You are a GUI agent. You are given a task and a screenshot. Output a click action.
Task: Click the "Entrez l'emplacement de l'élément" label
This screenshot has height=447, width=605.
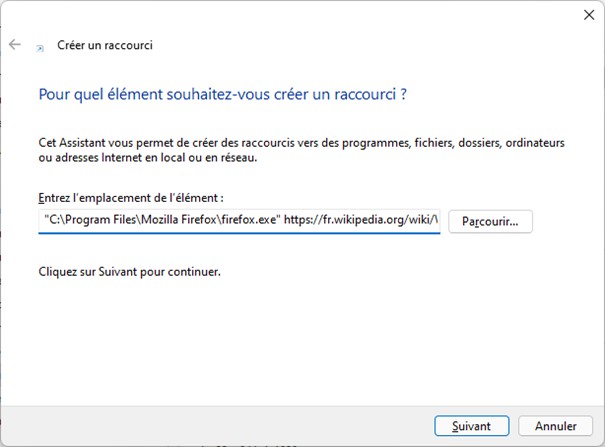point(130,198)
